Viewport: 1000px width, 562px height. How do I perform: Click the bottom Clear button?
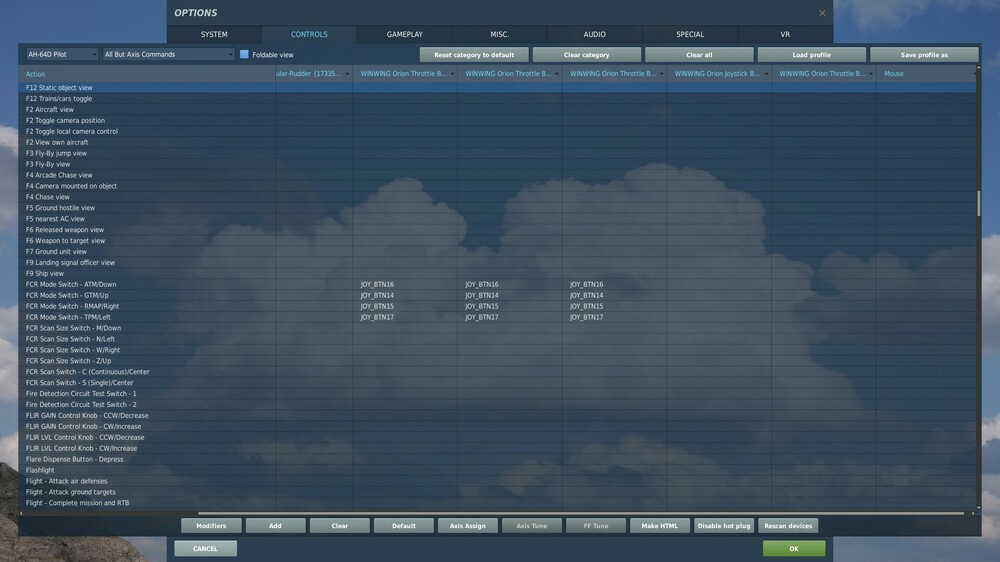pos(340,526)
